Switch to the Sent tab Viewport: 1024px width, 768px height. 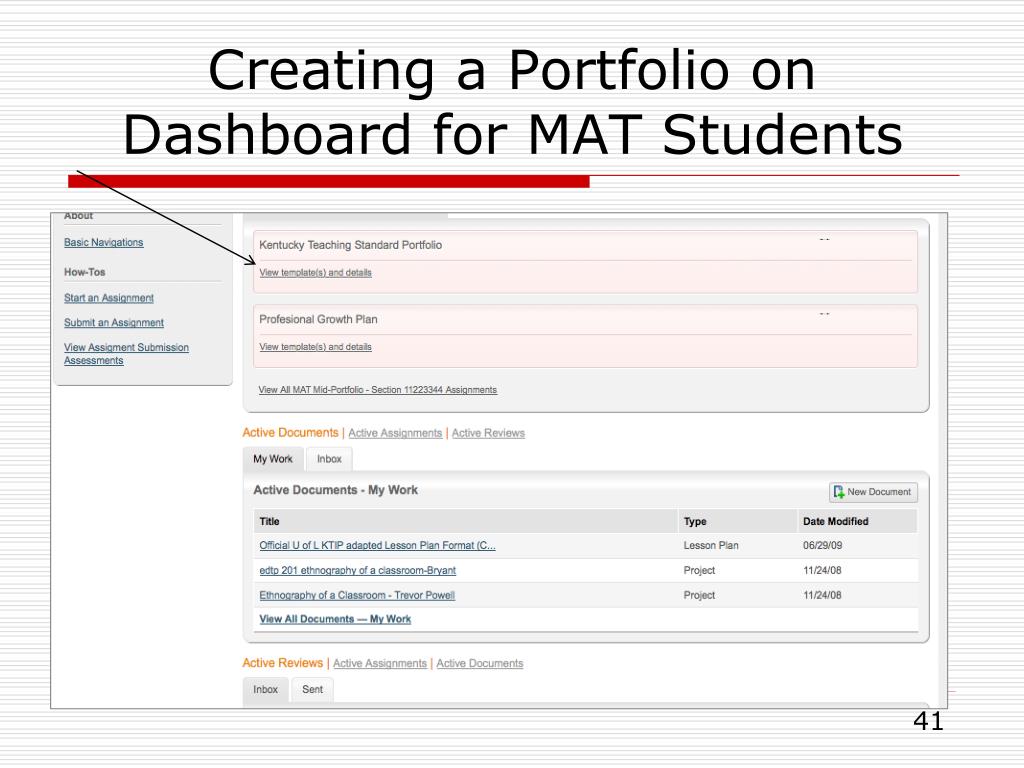click(312, 690)
